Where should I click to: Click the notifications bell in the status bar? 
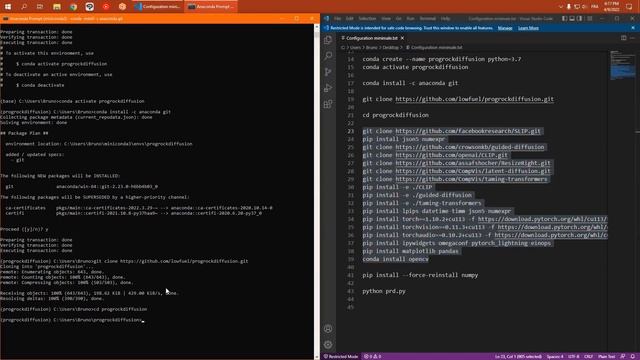(632, 356)
